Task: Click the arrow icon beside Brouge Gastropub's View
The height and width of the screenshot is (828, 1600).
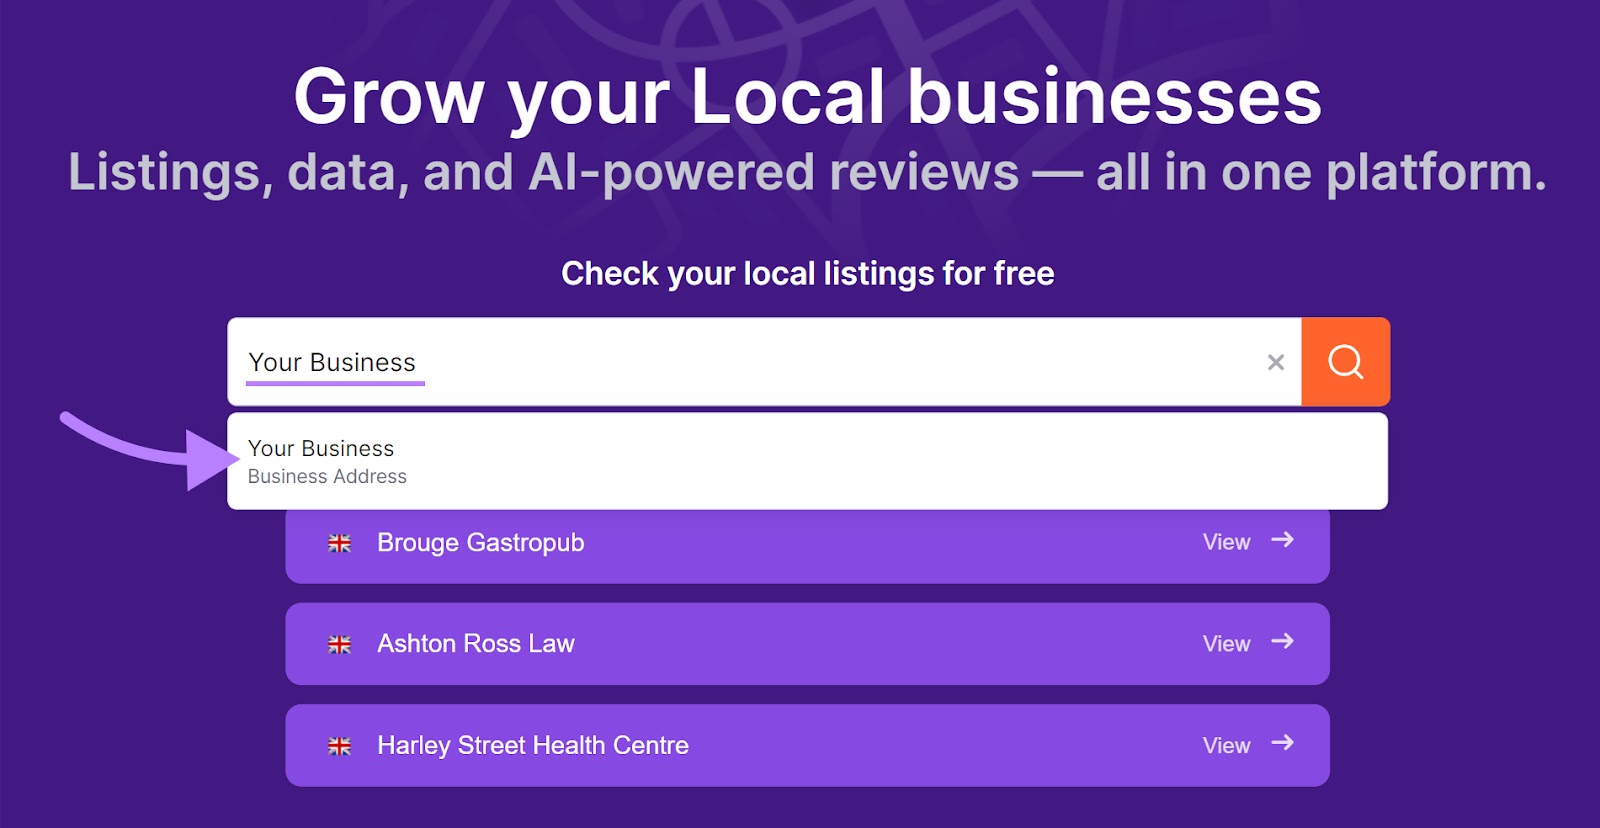Action: click(x=1283, y=542)
